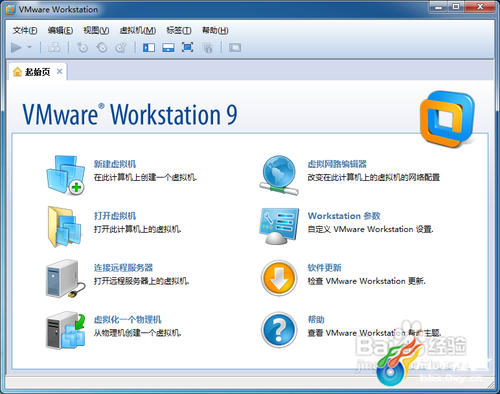Minimize the VMware Workstation window

click(x=439, y=7)
